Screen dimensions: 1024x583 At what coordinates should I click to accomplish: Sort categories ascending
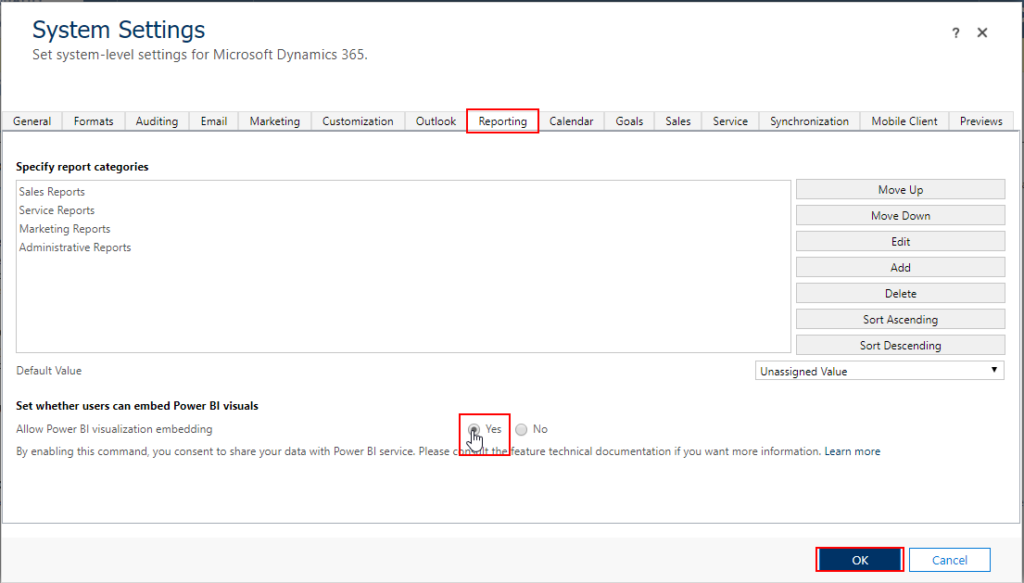click(x=900, y=319)
